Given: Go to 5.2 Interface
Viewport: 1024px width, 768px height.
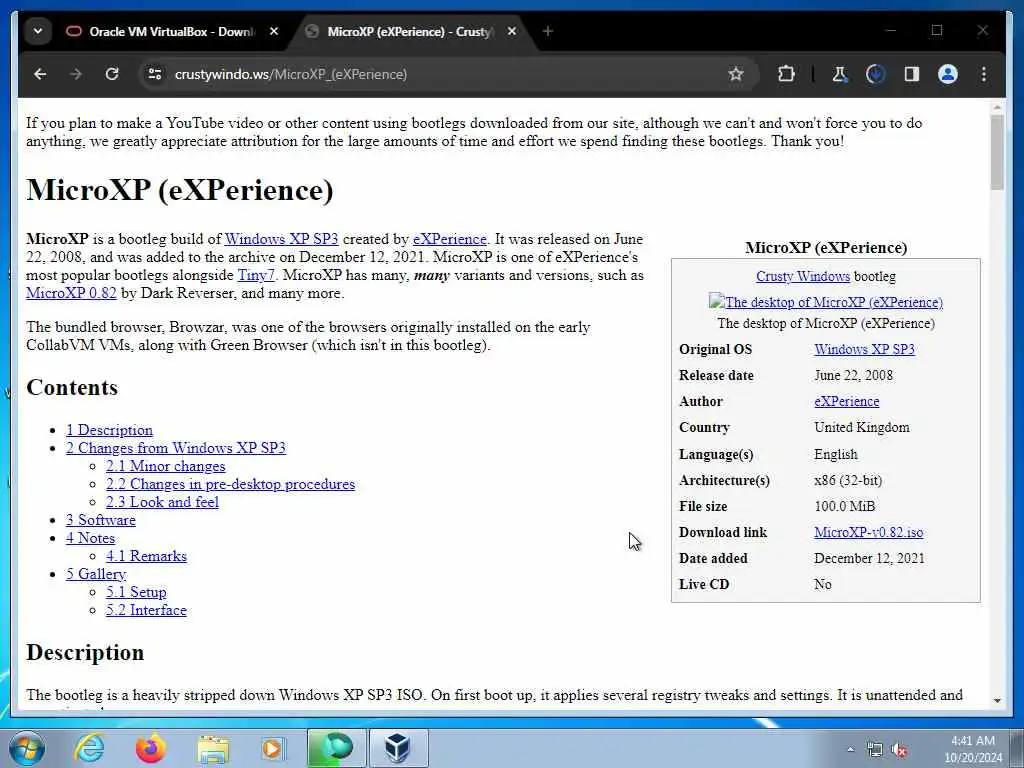Looking at the screenshot, I should pos(146,610).
